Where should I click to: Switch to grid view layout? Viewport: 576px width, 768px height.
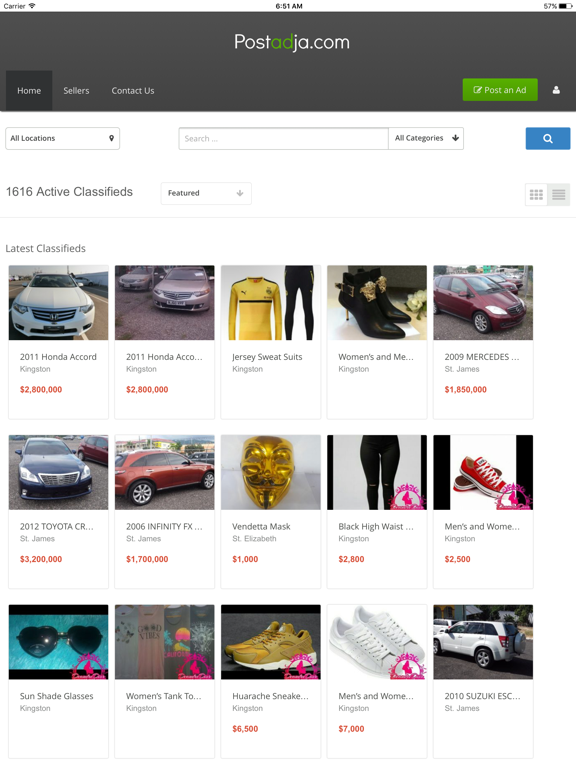tap(536, 194)
